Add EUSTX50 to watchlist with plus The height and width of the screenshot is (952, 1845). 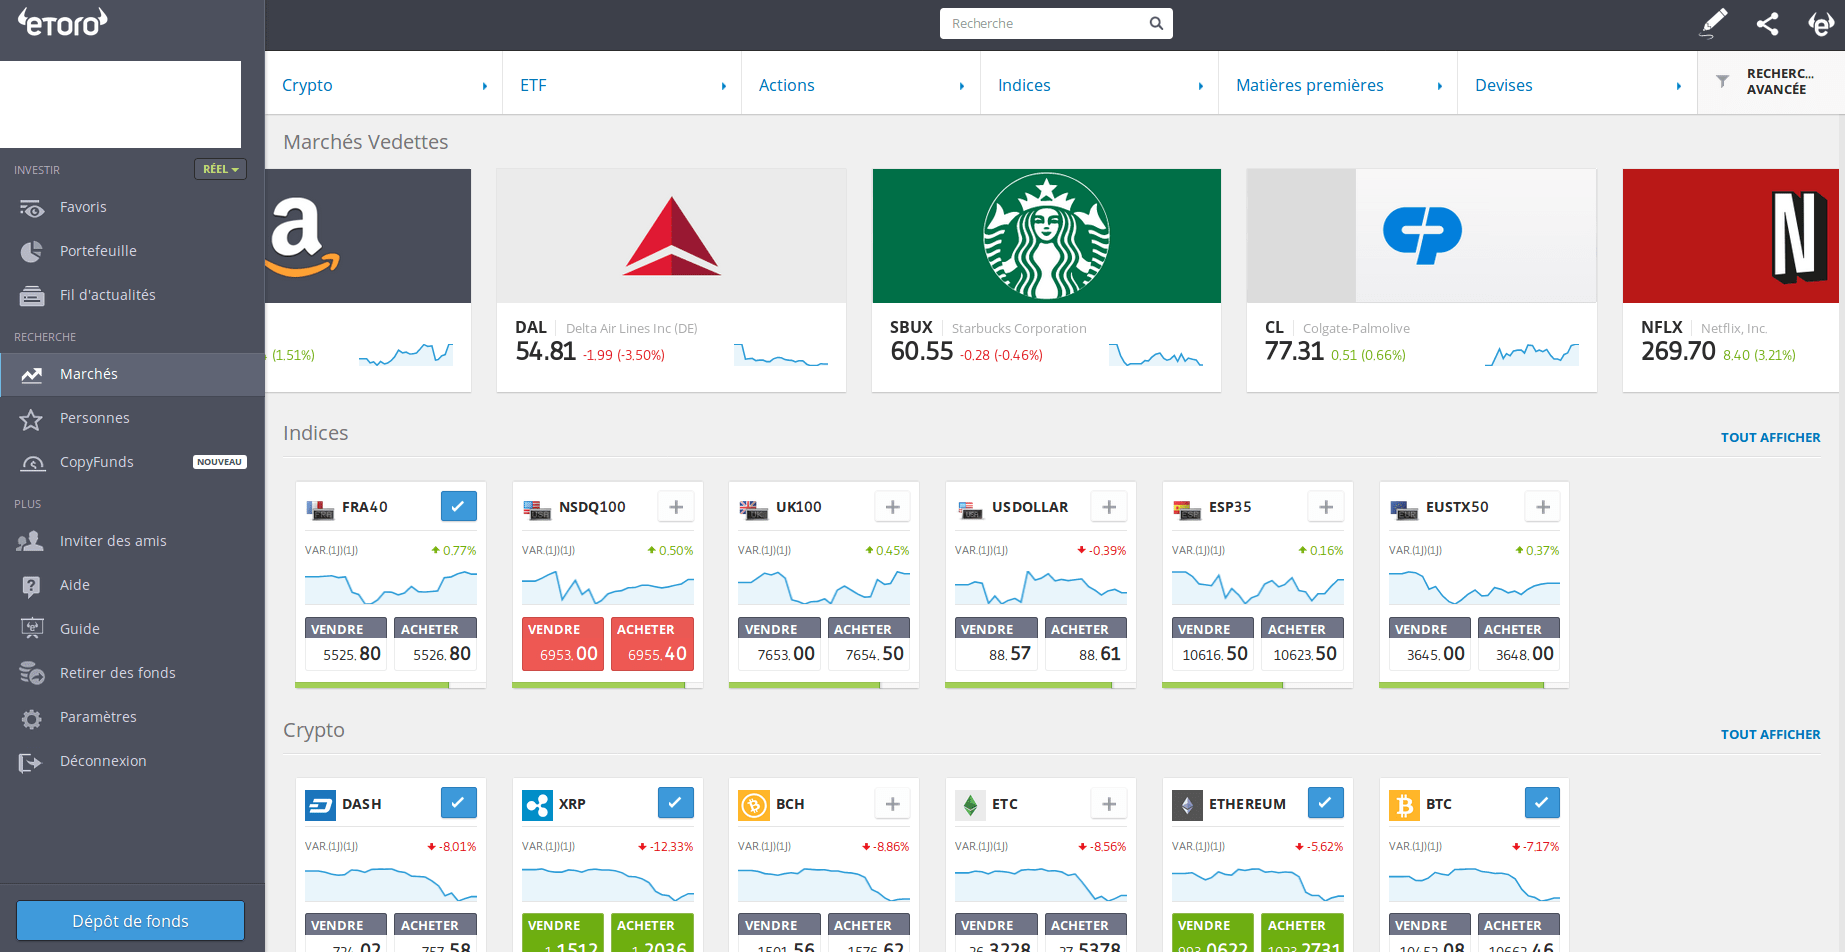point(1543,507)
